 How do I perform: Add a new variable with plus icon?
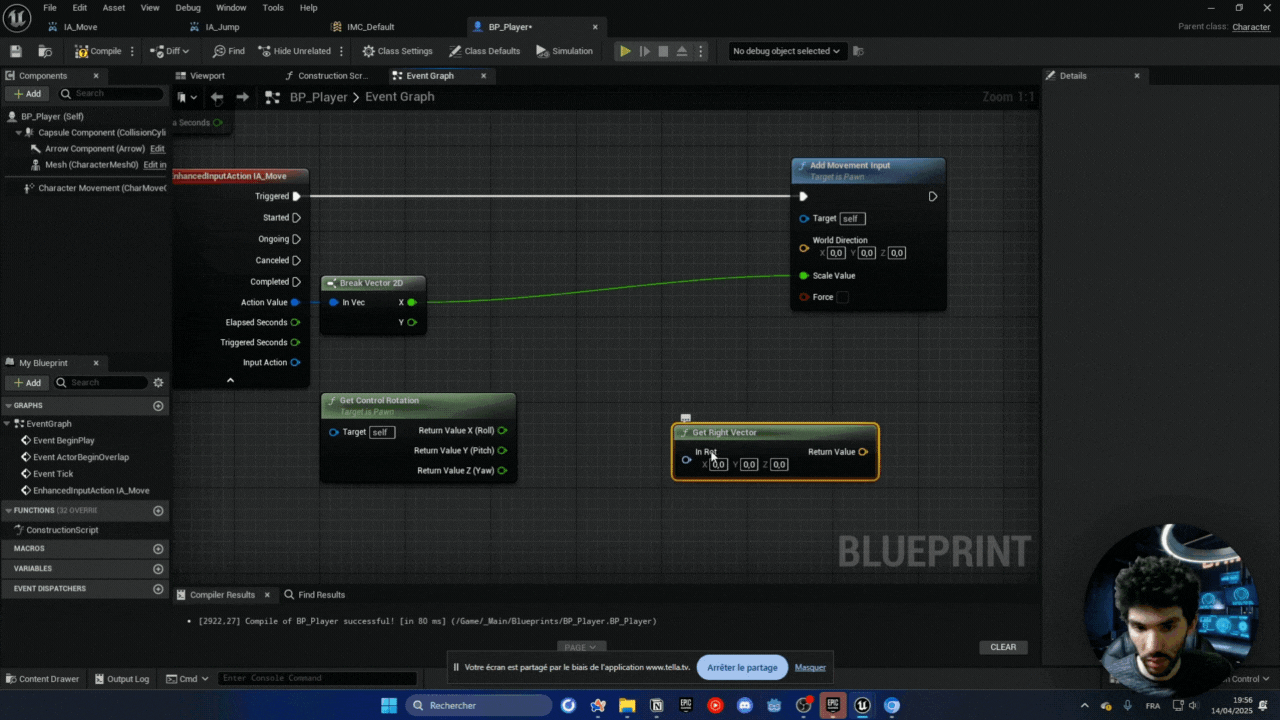[x=158, y=569]
